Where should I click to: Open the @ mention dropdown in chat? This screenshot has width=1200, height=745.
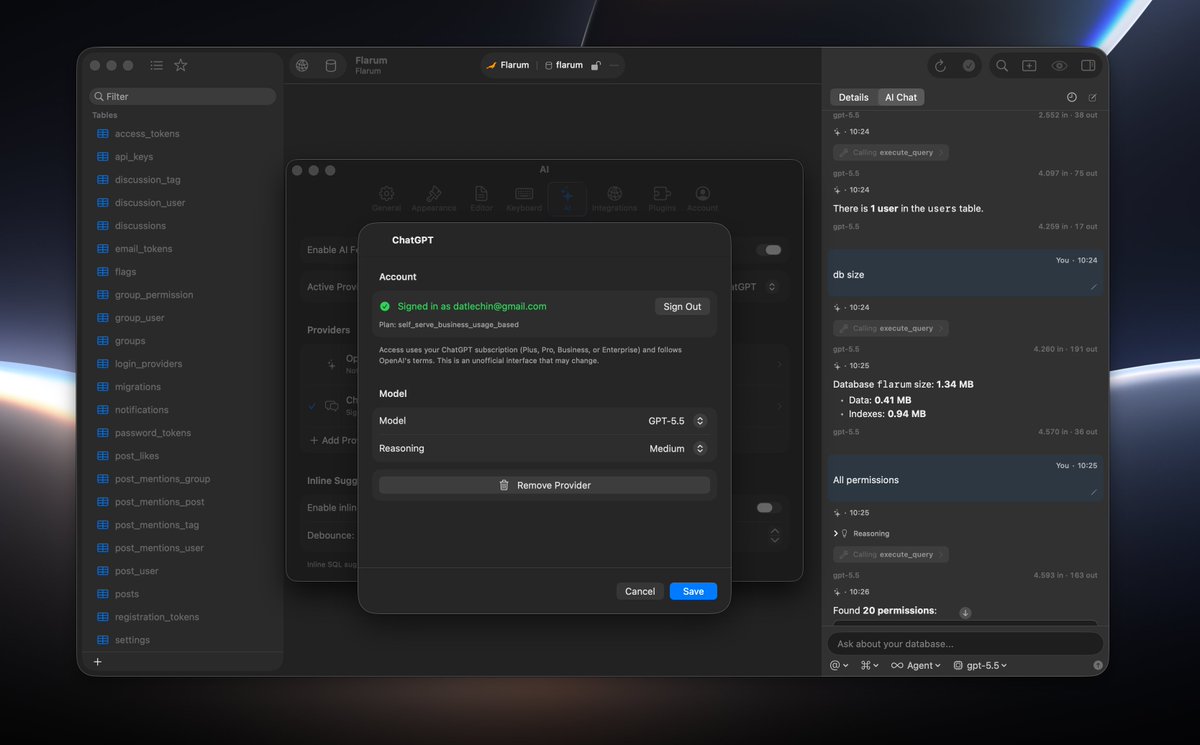point(838,665)
